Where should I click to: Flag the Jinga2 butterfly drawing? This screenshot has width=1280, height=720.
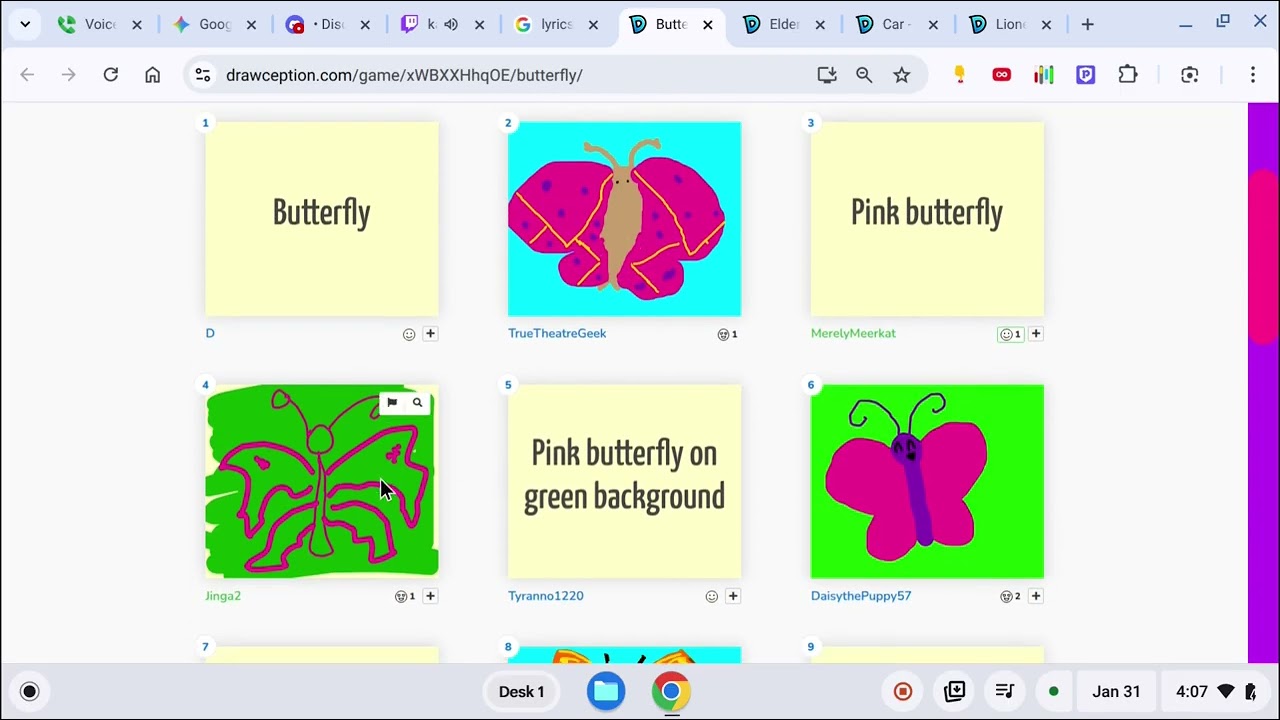point(392,403)
